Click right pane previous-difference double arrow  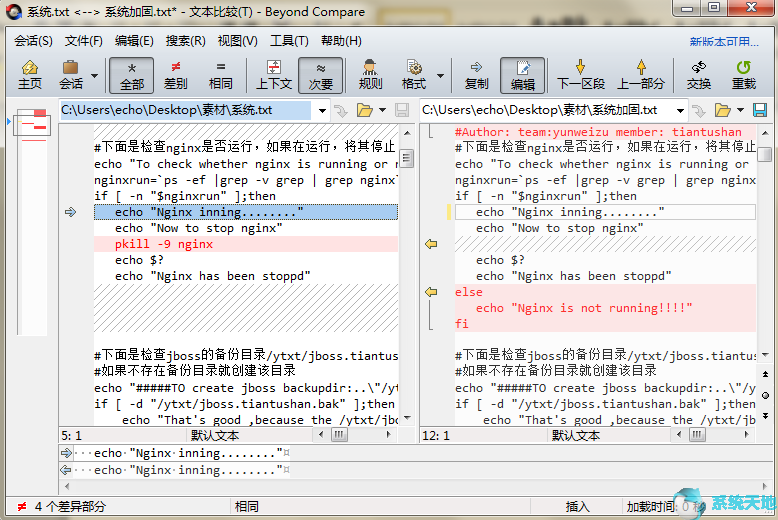pyautogui.click(x=766, y=374)
